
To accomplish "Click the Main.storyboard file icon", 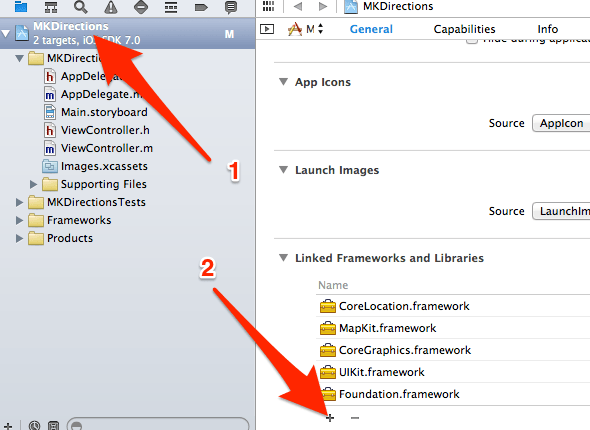I will [50, 112].
